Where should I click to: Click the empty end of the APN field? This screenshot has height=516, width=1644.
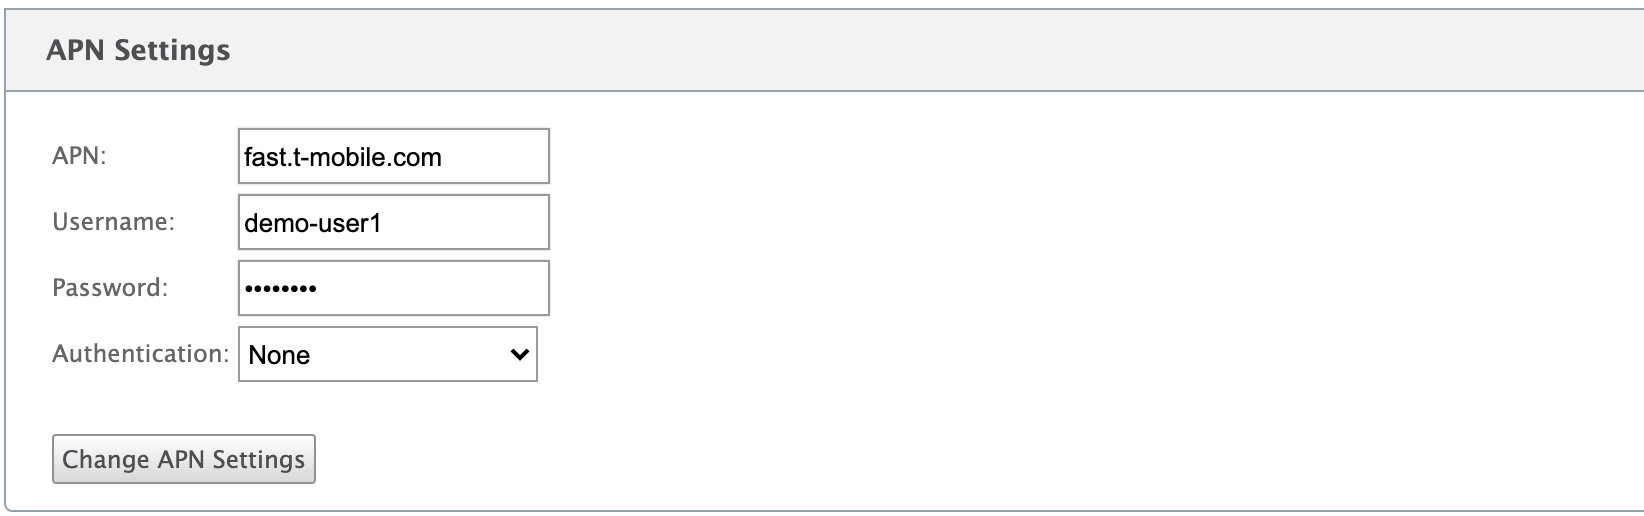pos(496,156)
